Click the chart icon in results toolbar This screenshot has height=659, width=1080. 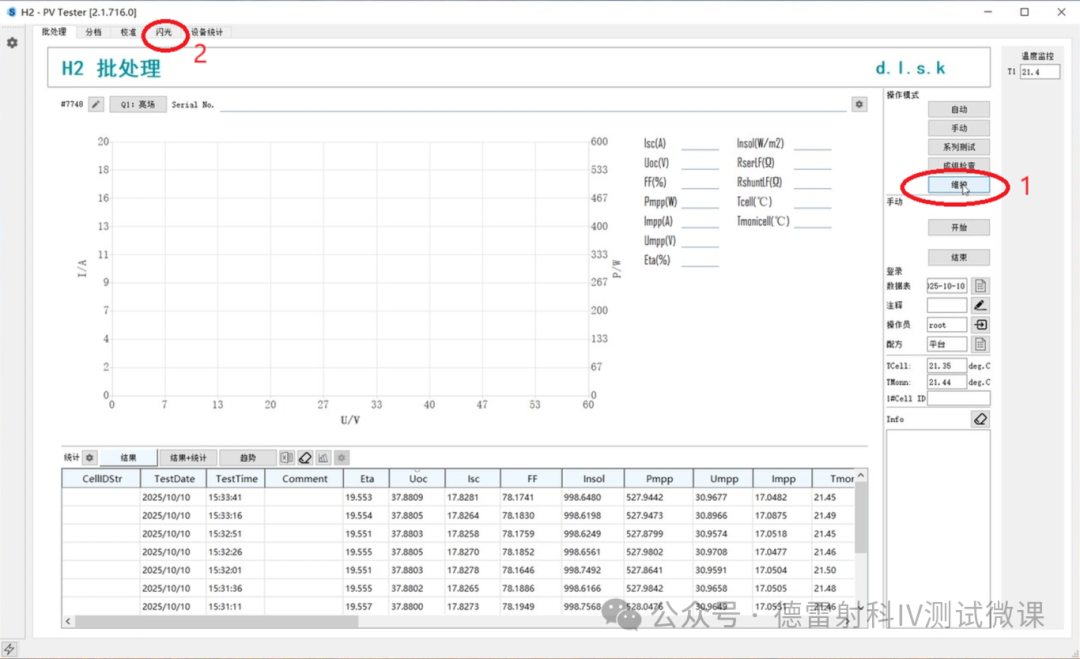pos(323,458)
